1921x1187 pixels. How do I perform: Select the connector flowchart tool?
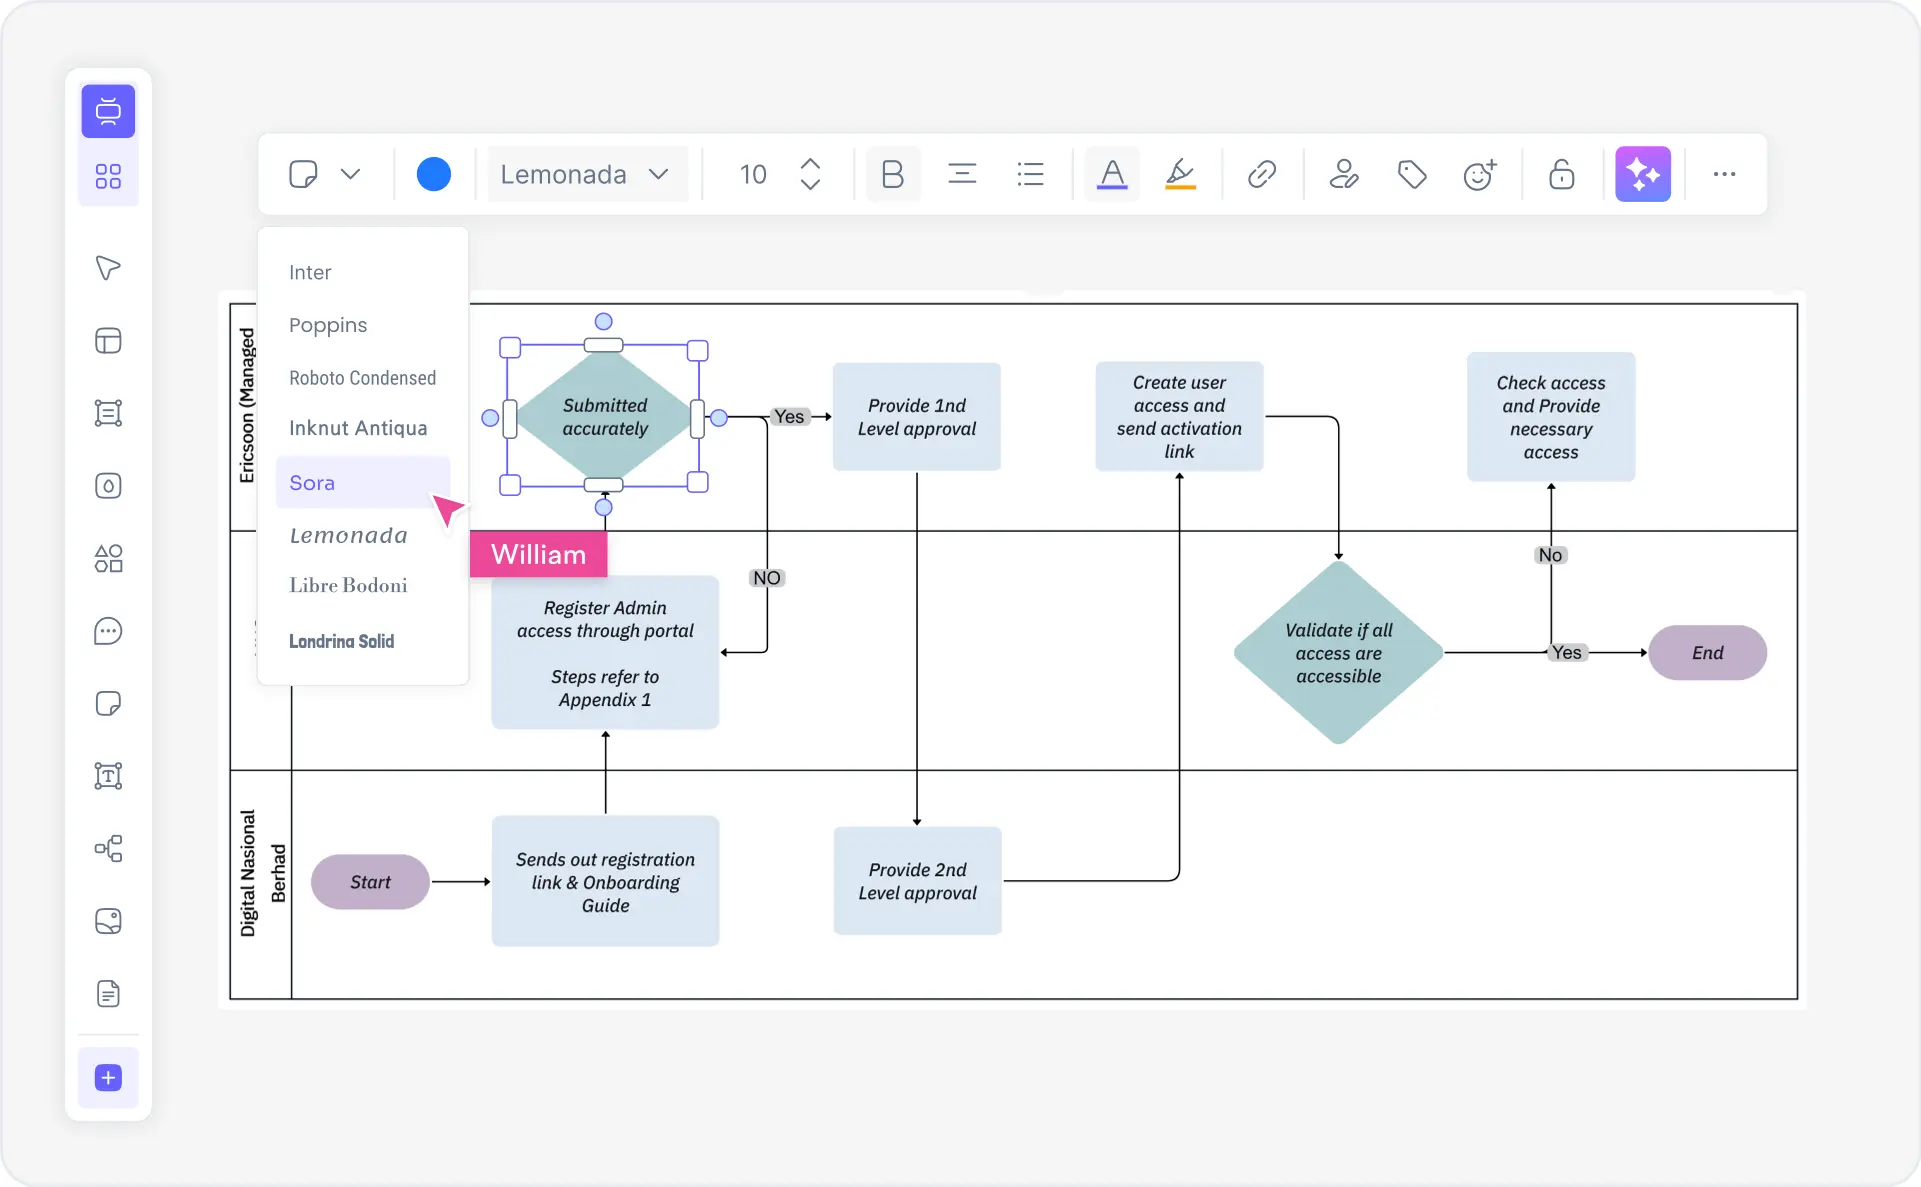point(108,849)
